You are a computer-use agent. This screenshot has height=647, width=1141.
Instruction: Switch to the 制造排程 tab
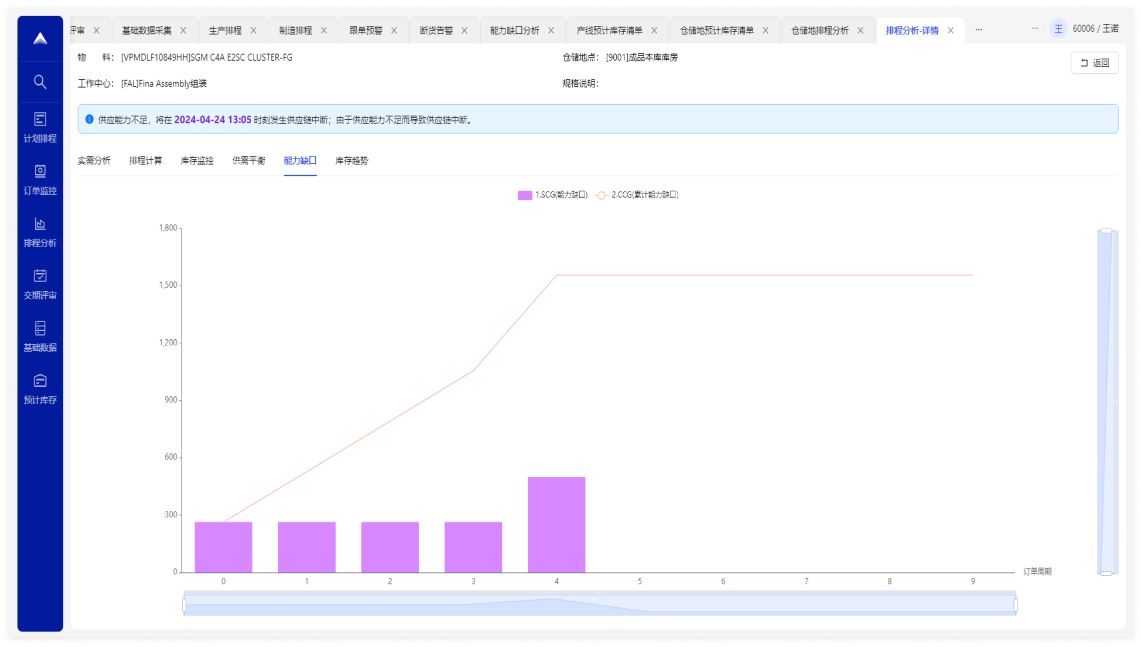pos(295,31)
